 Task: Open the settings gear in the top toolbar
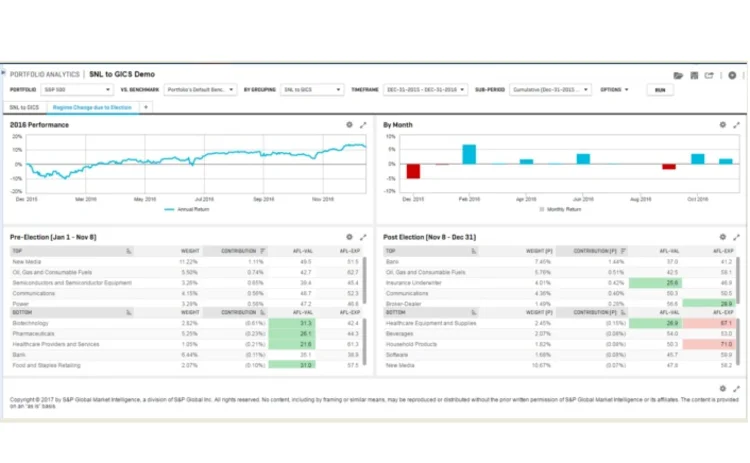(x=732, y=76)
